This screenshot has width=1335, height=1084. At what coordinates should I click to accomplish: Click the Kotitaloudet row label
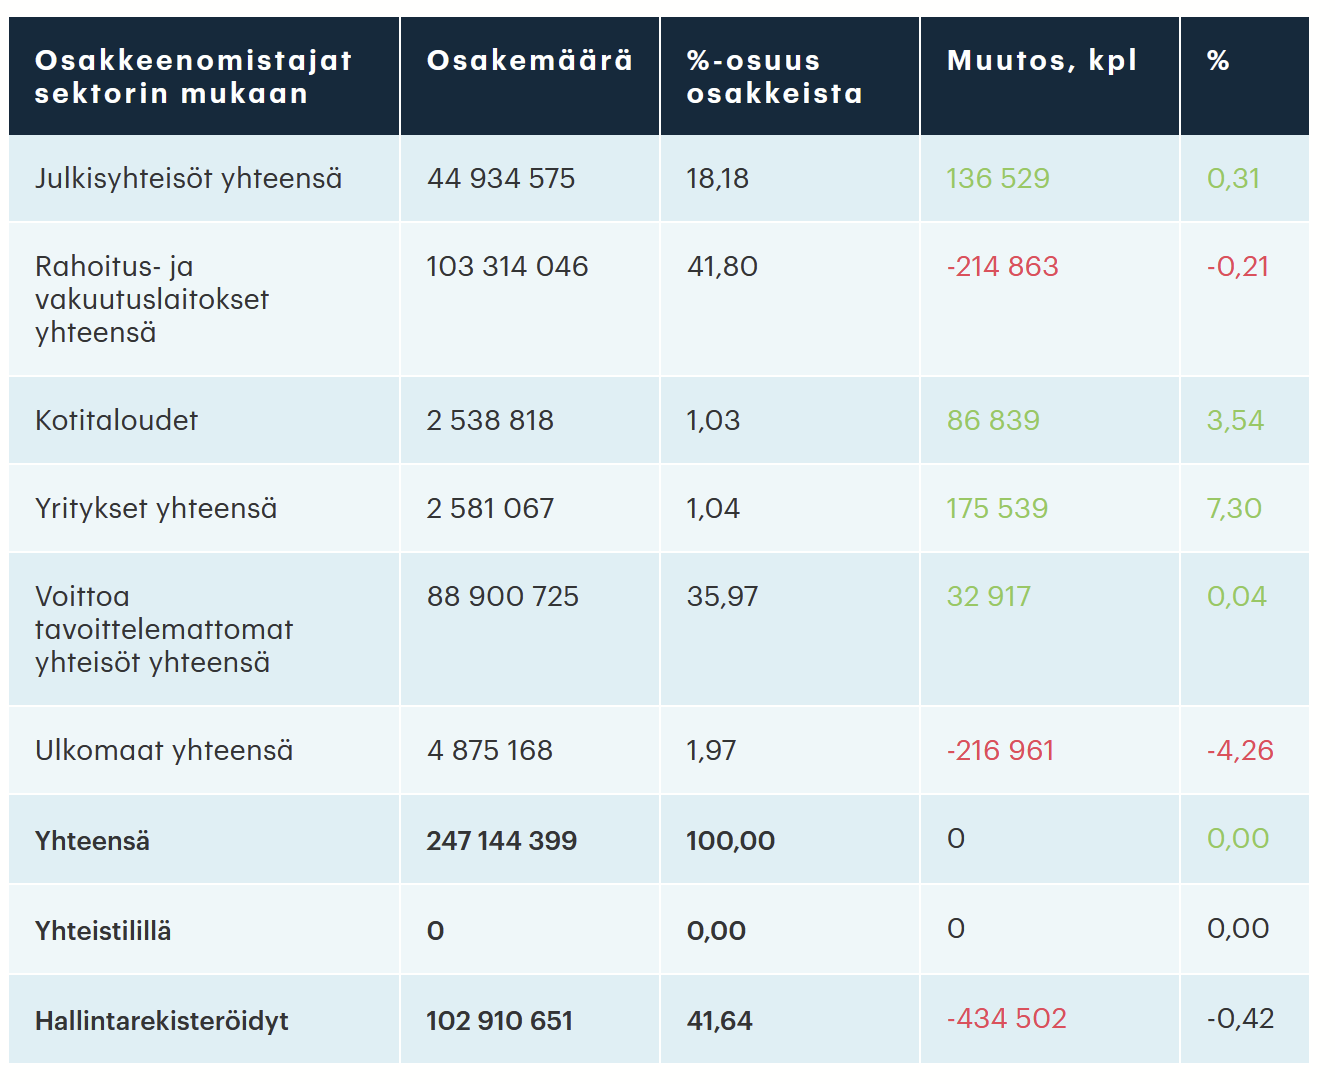click(x=116, y=421)
